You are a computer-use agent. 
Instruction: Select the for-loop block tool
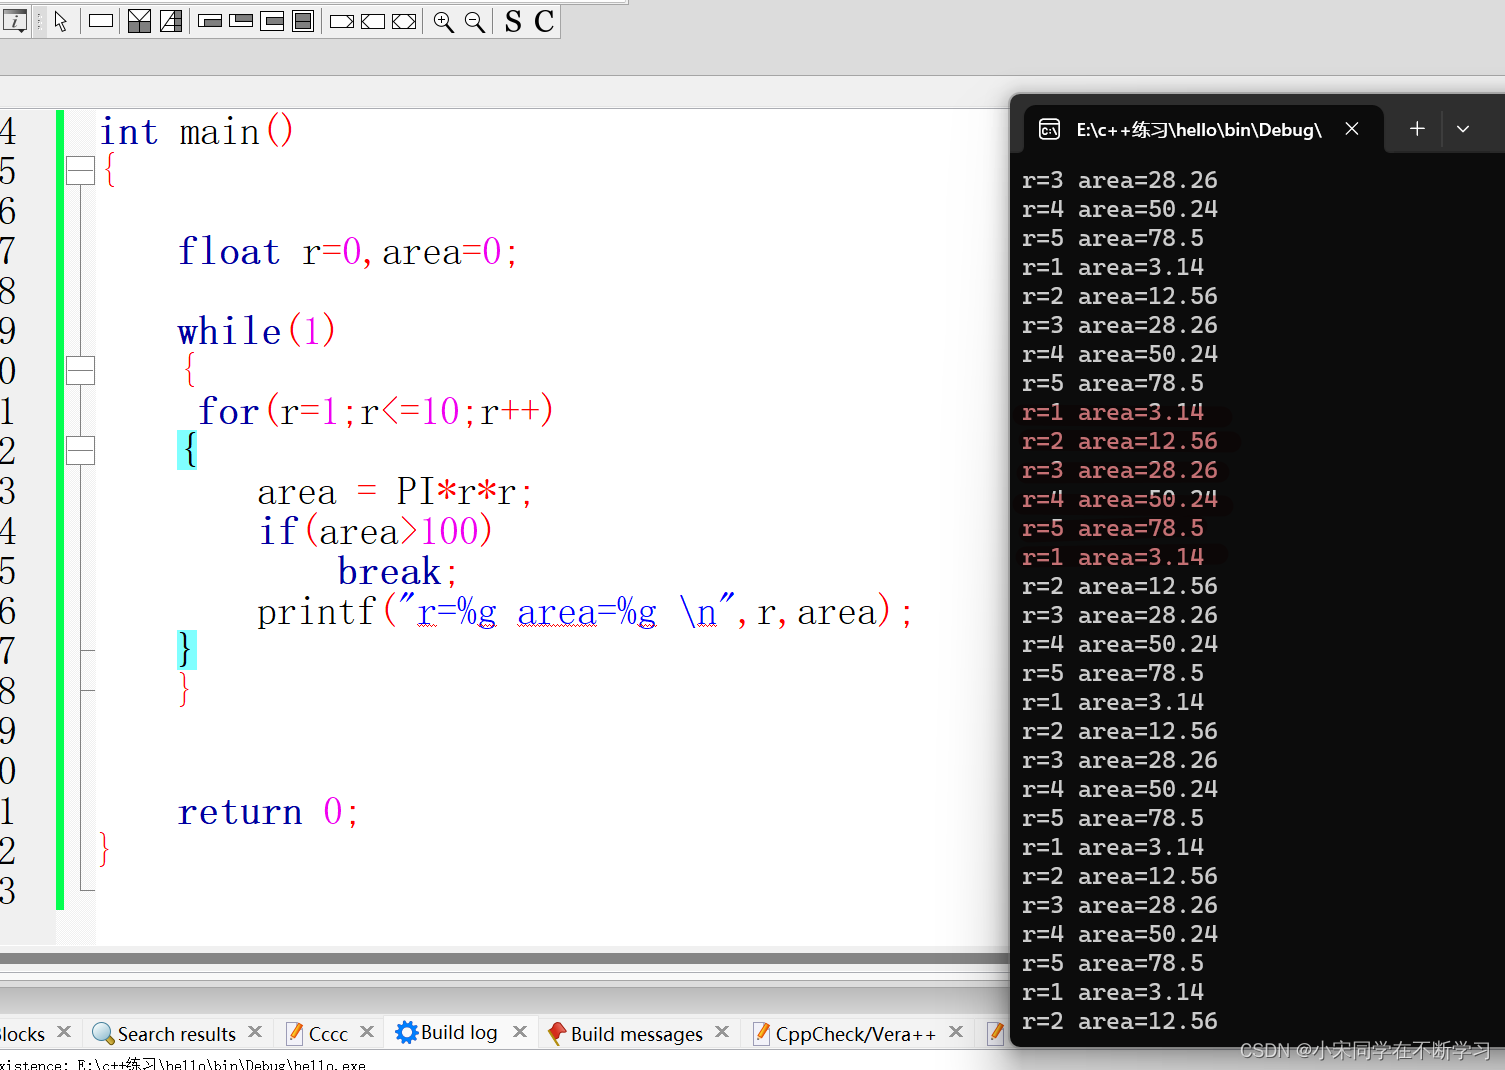272,21
